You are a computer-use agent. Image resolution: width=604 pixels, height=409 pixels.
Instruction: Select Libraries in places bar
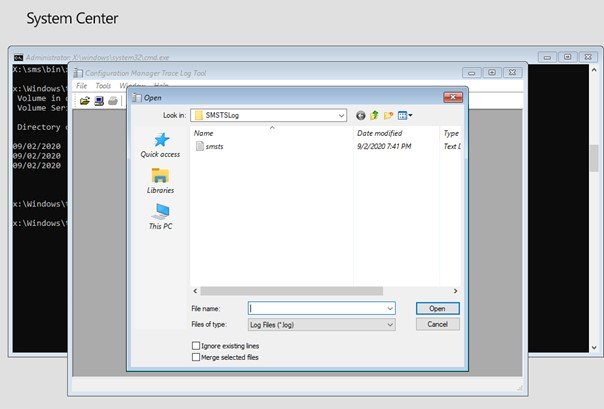(161, 181)
